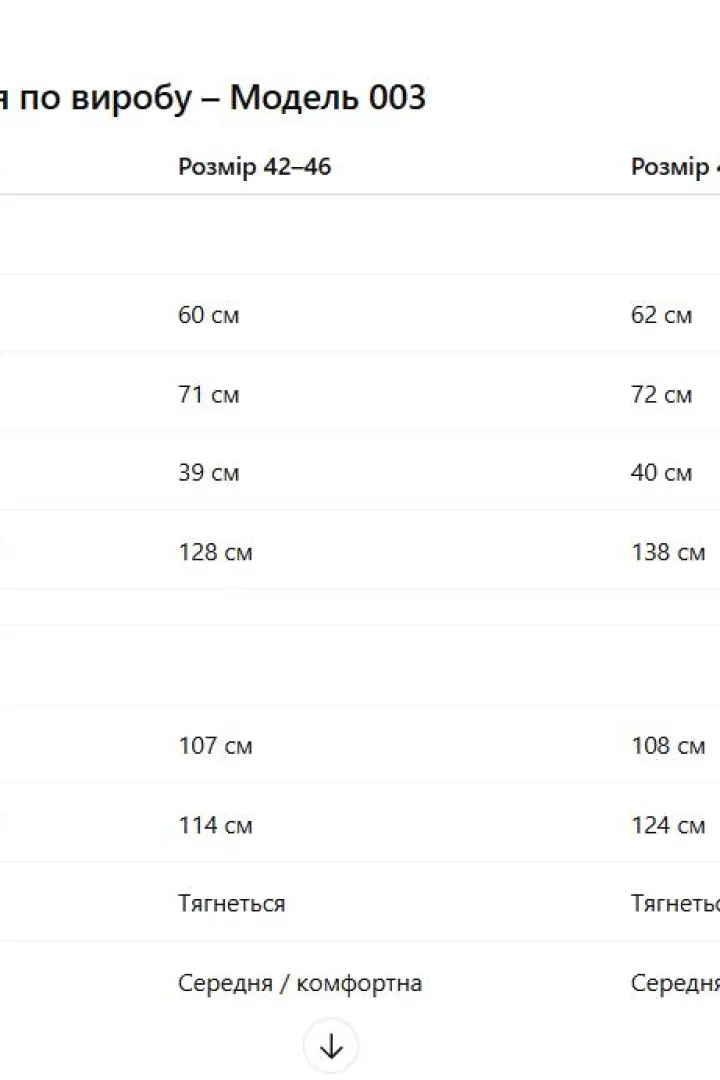720x1080 pixels.
Task: Select the cut-off Тягнеться cell in right column
Action: [675, 903]
